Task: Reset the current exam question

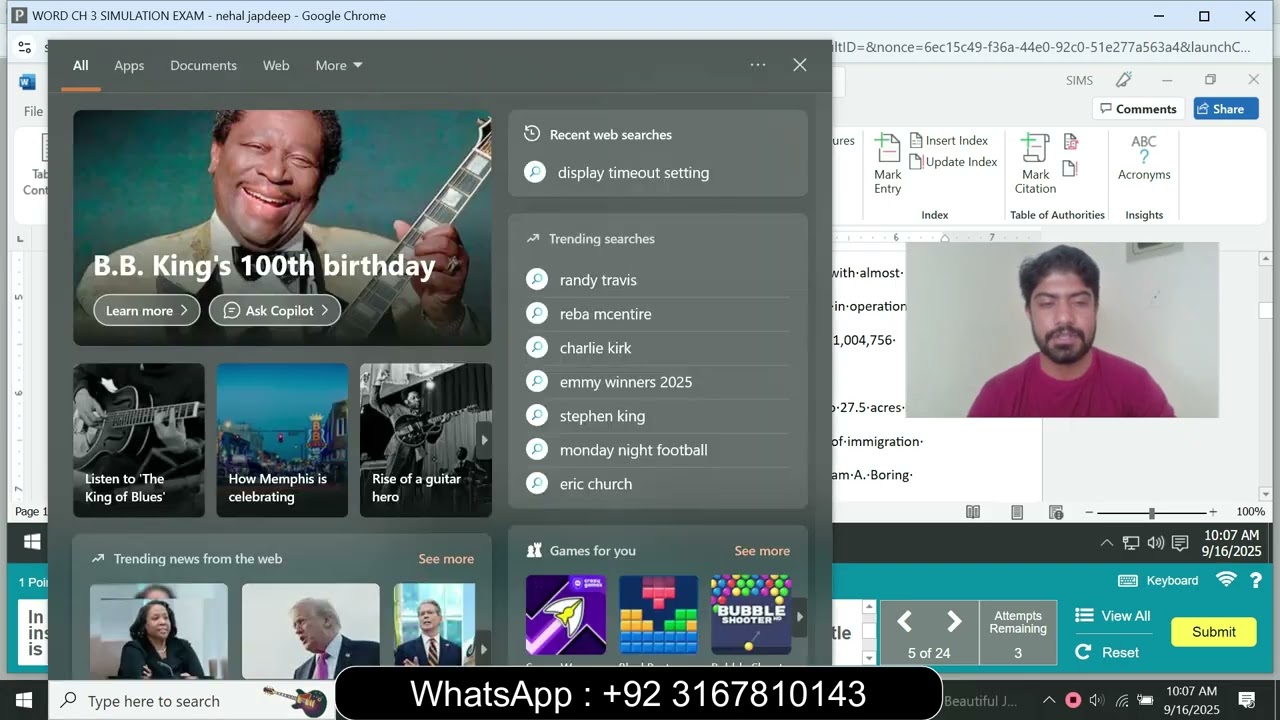Action: point(1108,652)
